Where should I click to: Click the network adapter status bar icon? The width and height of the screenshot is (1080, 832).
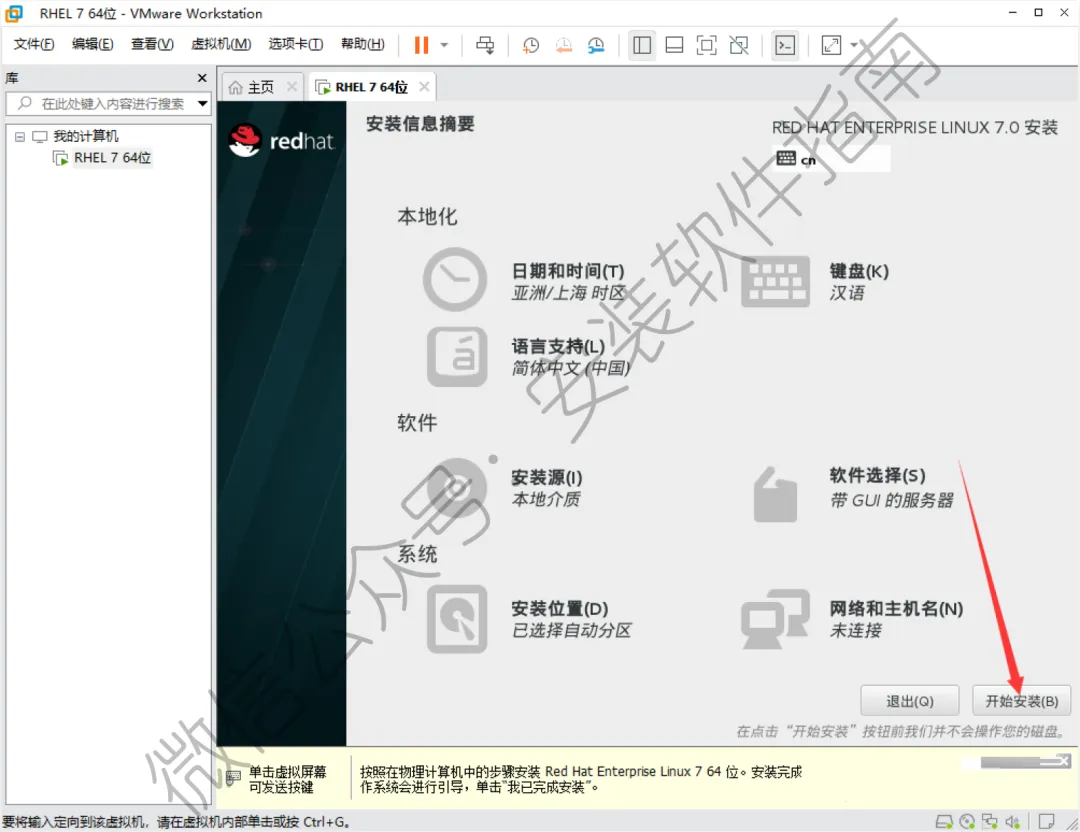[990, 822]
